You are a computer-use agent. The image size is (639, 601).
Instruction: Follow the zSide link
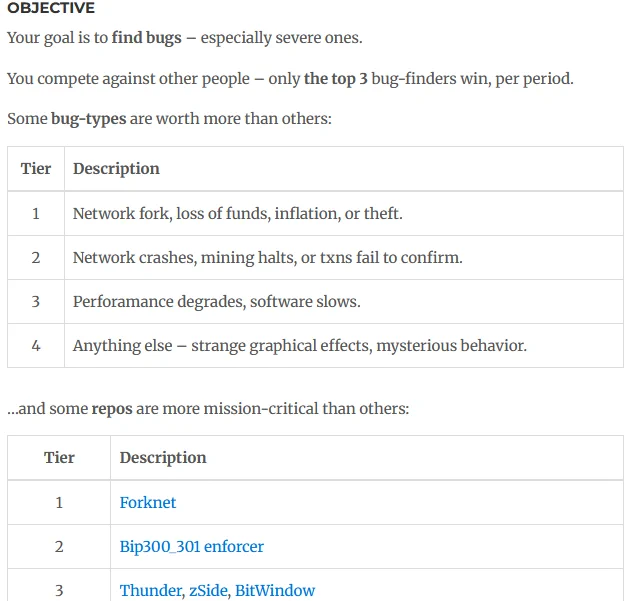click(209, 590)
